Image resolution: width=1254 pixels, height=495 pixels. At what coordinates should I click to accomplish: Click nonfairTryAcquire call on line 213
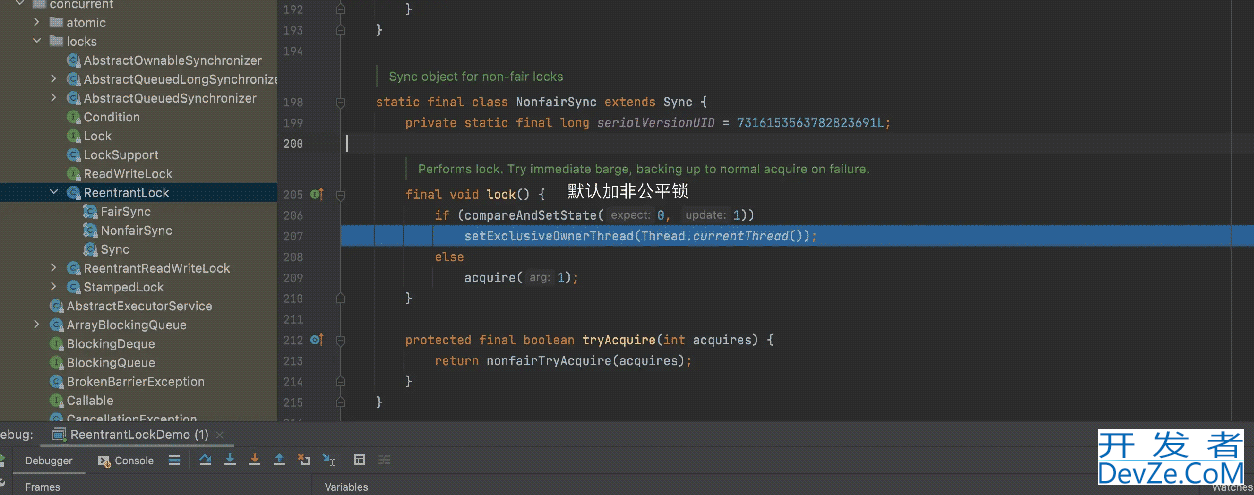(x=548, y=360)
